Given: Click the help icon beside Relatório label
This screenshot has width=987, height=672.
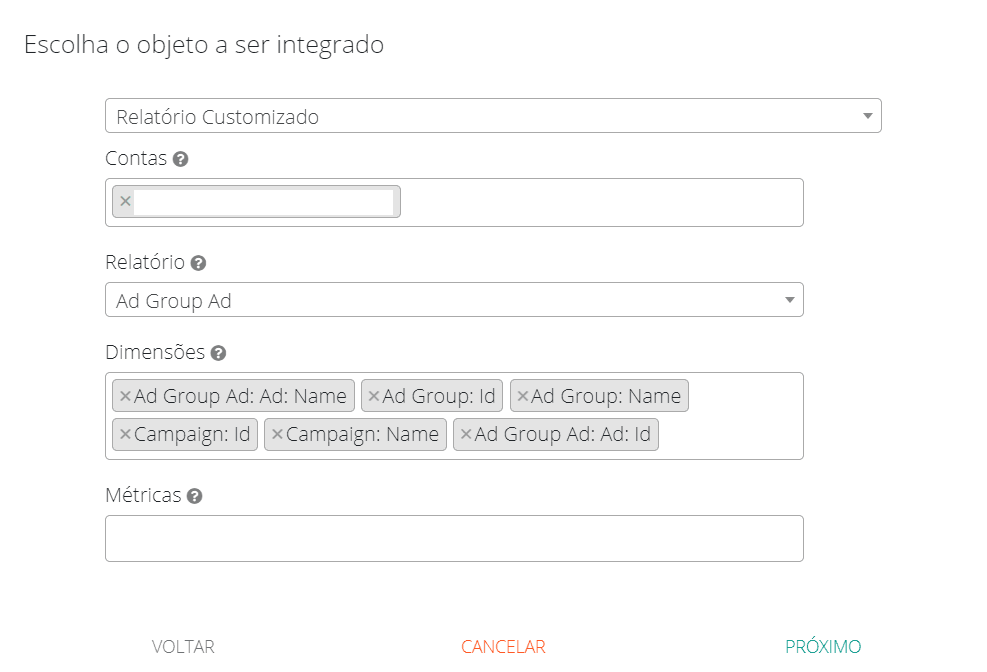Looking at the screenshot, I should (198, 263).
